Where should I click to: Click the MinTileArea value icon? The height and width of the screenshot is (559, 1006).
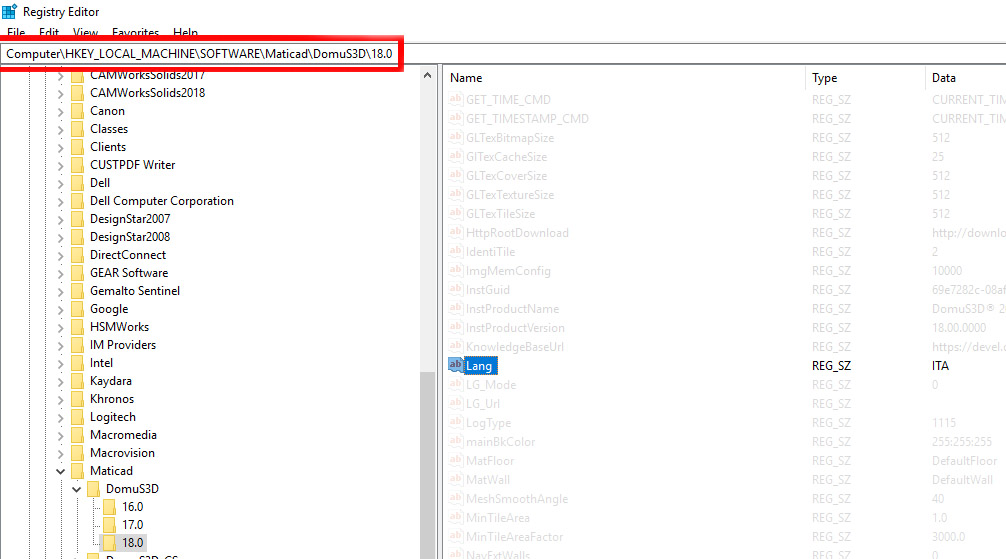tap(456, 517)
